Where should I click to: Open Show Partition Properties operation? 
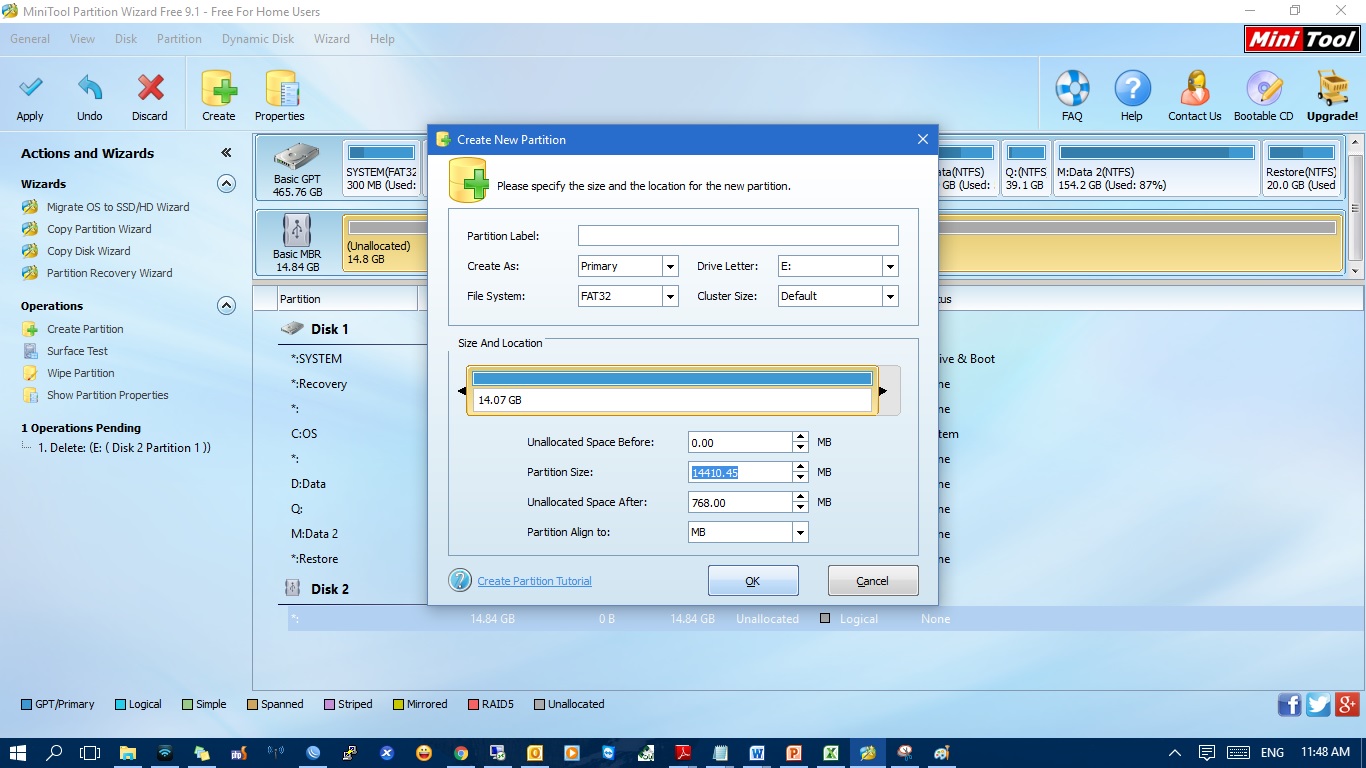tap(107, 395)
